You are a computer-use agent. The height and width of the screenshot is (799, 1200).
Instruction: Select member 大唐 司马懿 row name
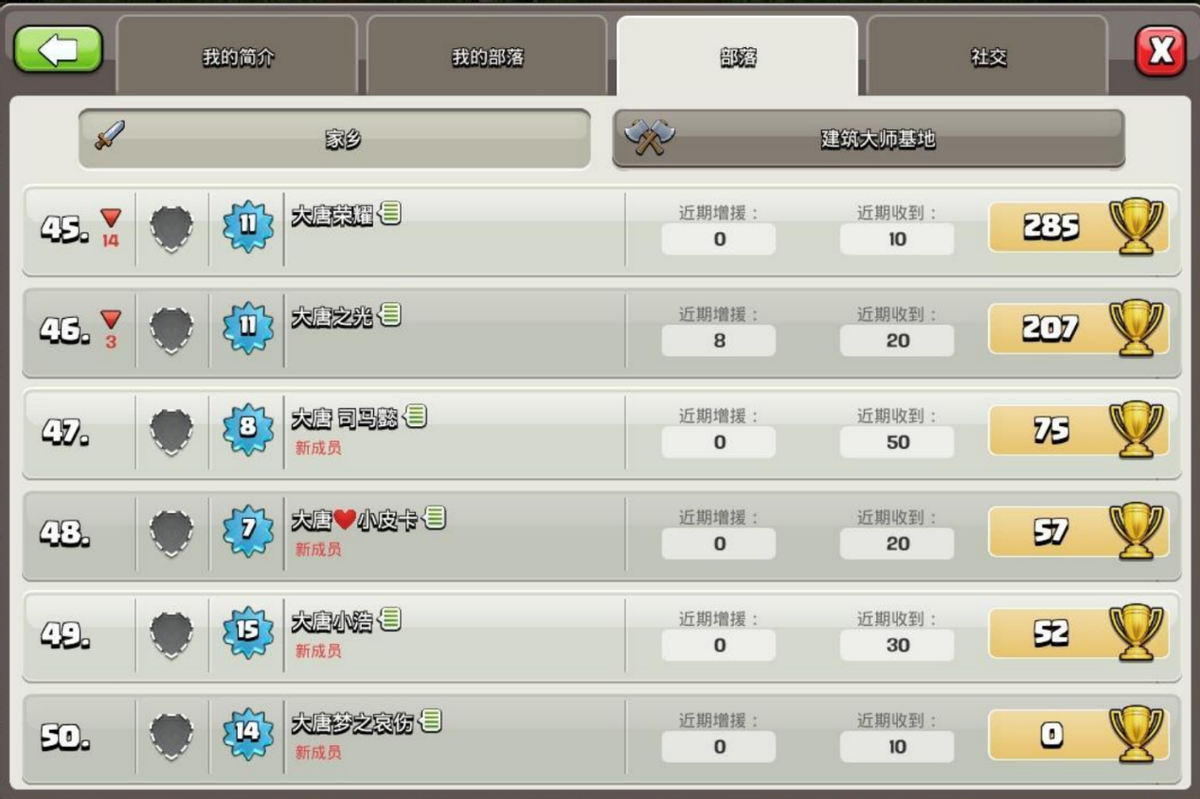tap(345, 417)
